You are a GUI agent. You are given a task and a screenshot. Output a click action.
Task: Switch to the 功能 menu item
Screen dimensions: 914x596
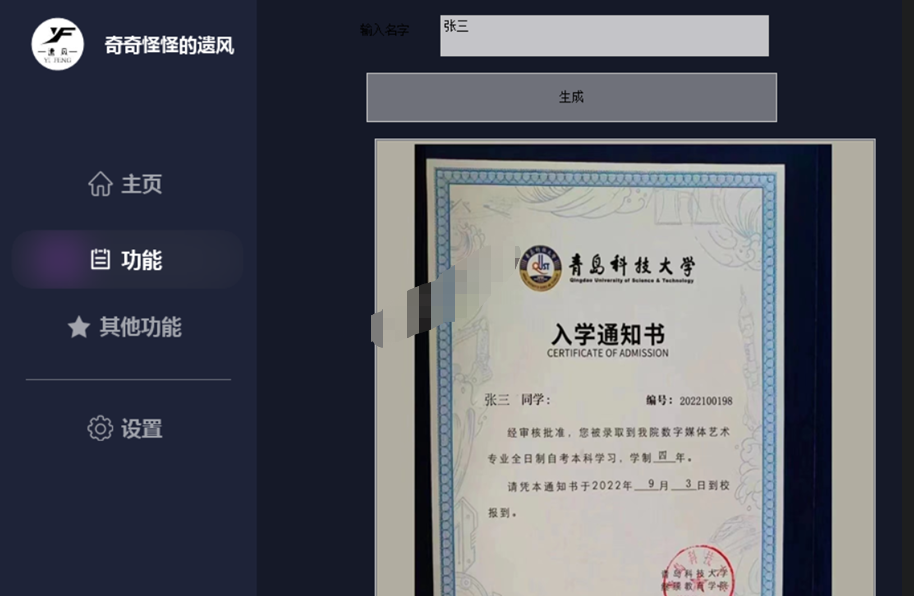point(141,260)
